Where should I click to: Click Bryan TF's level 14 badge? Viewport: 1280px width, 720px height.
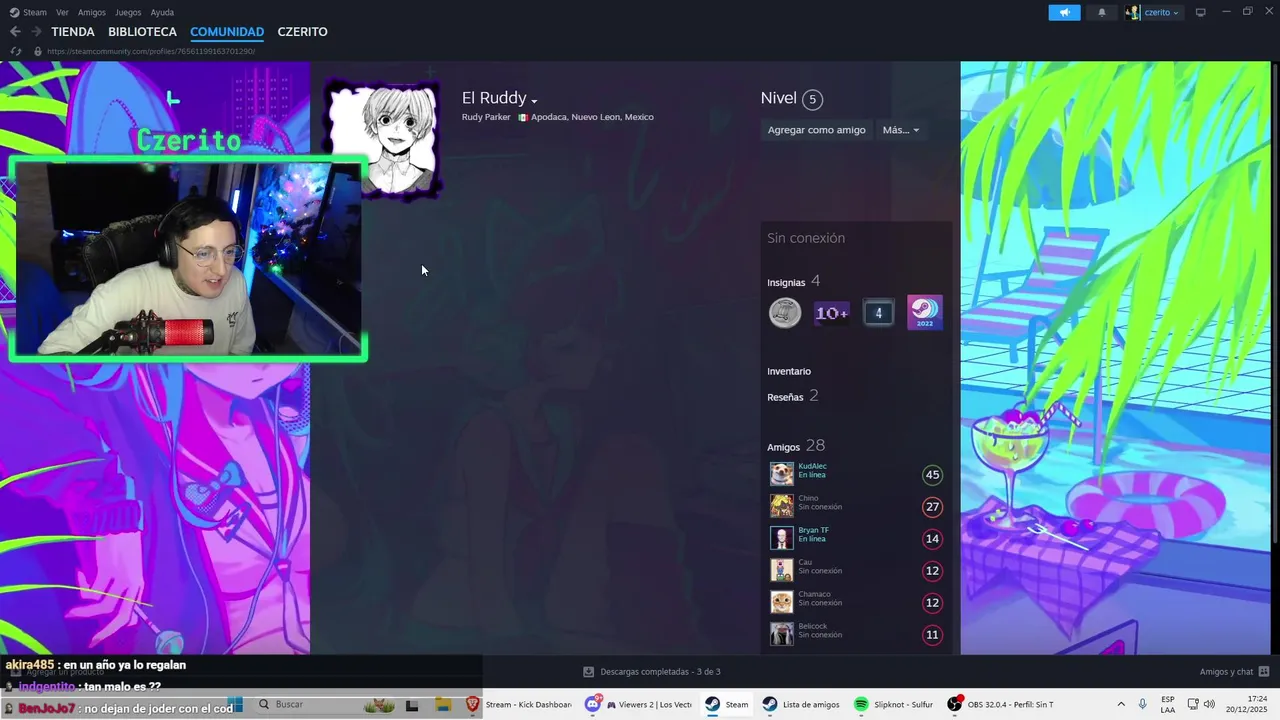(x=932, y=539)
